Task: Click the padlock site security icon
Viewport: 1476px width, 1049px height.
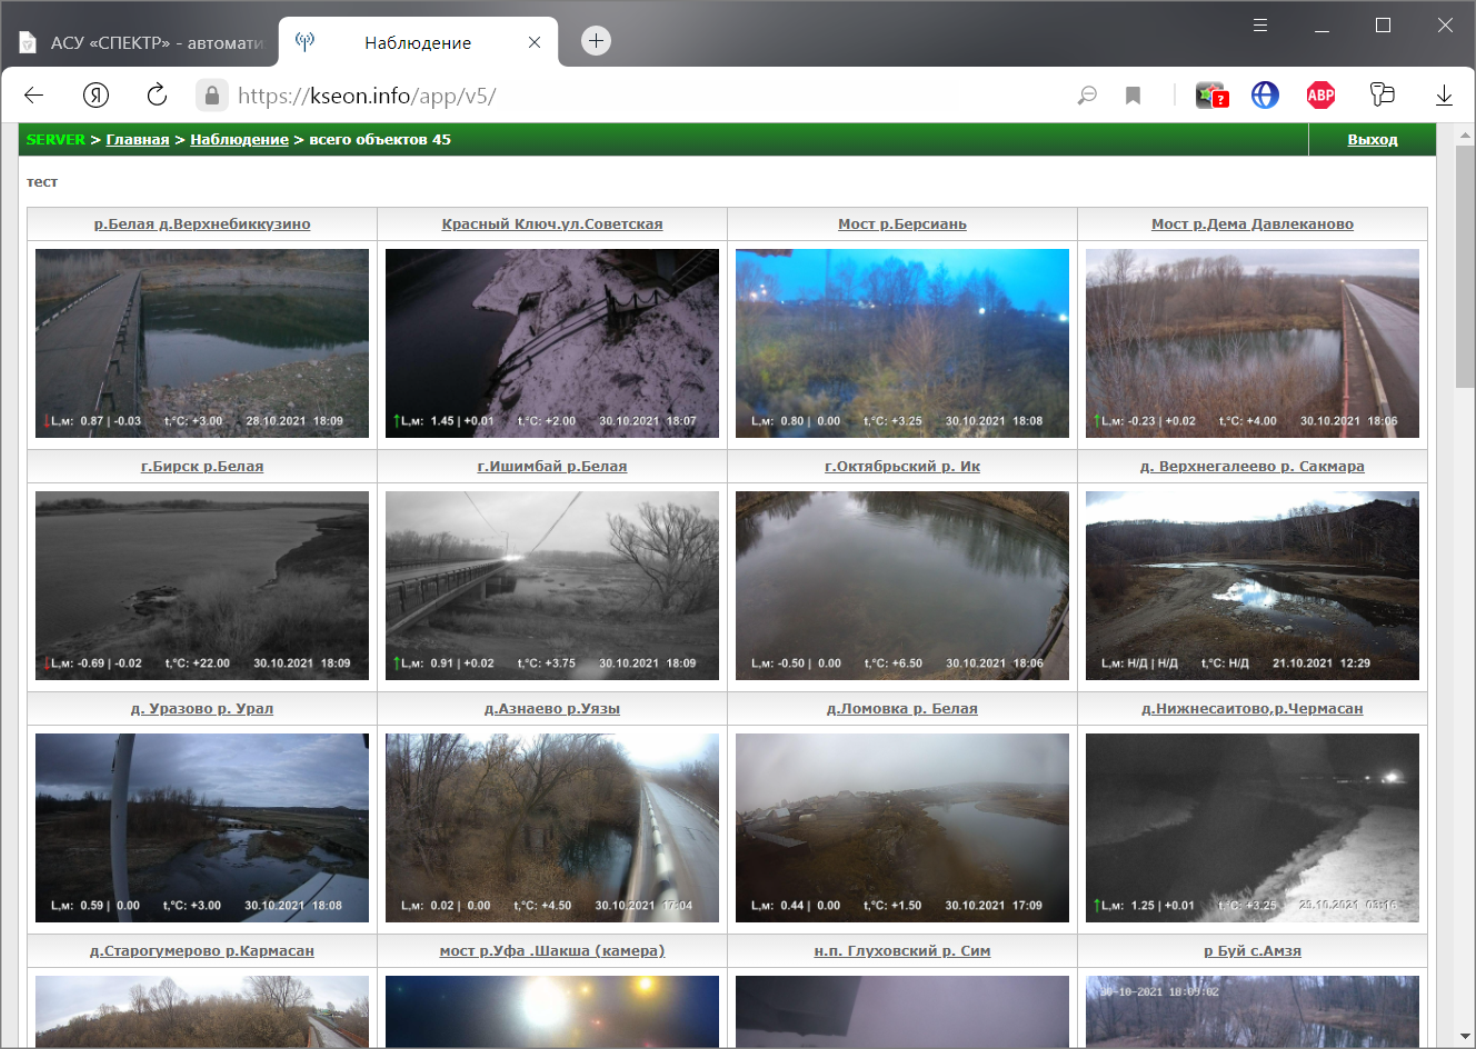Action: [x=211, y=95]
